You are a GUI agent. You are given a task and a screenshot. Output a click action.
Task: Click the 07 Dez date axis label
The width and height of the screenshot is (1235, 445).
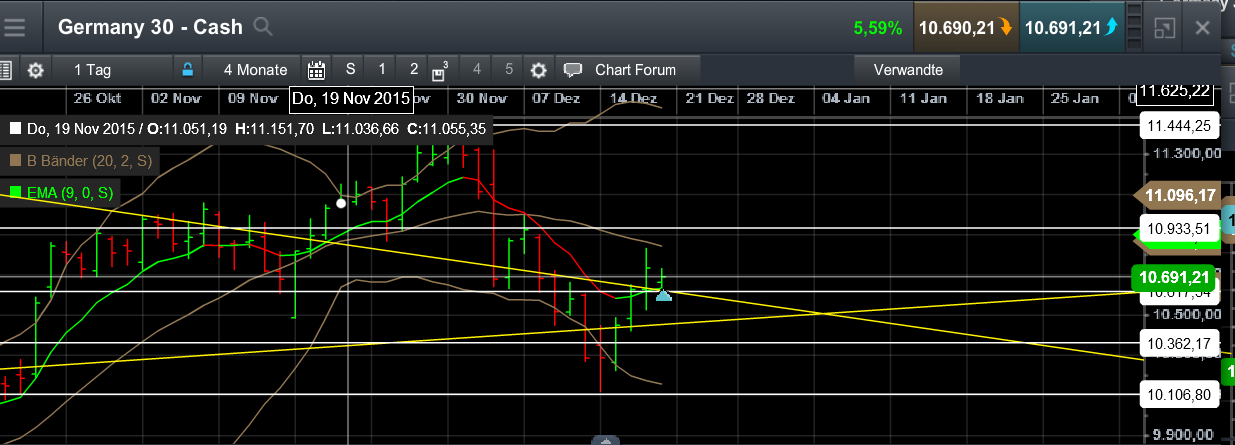(x=556, y=98)
